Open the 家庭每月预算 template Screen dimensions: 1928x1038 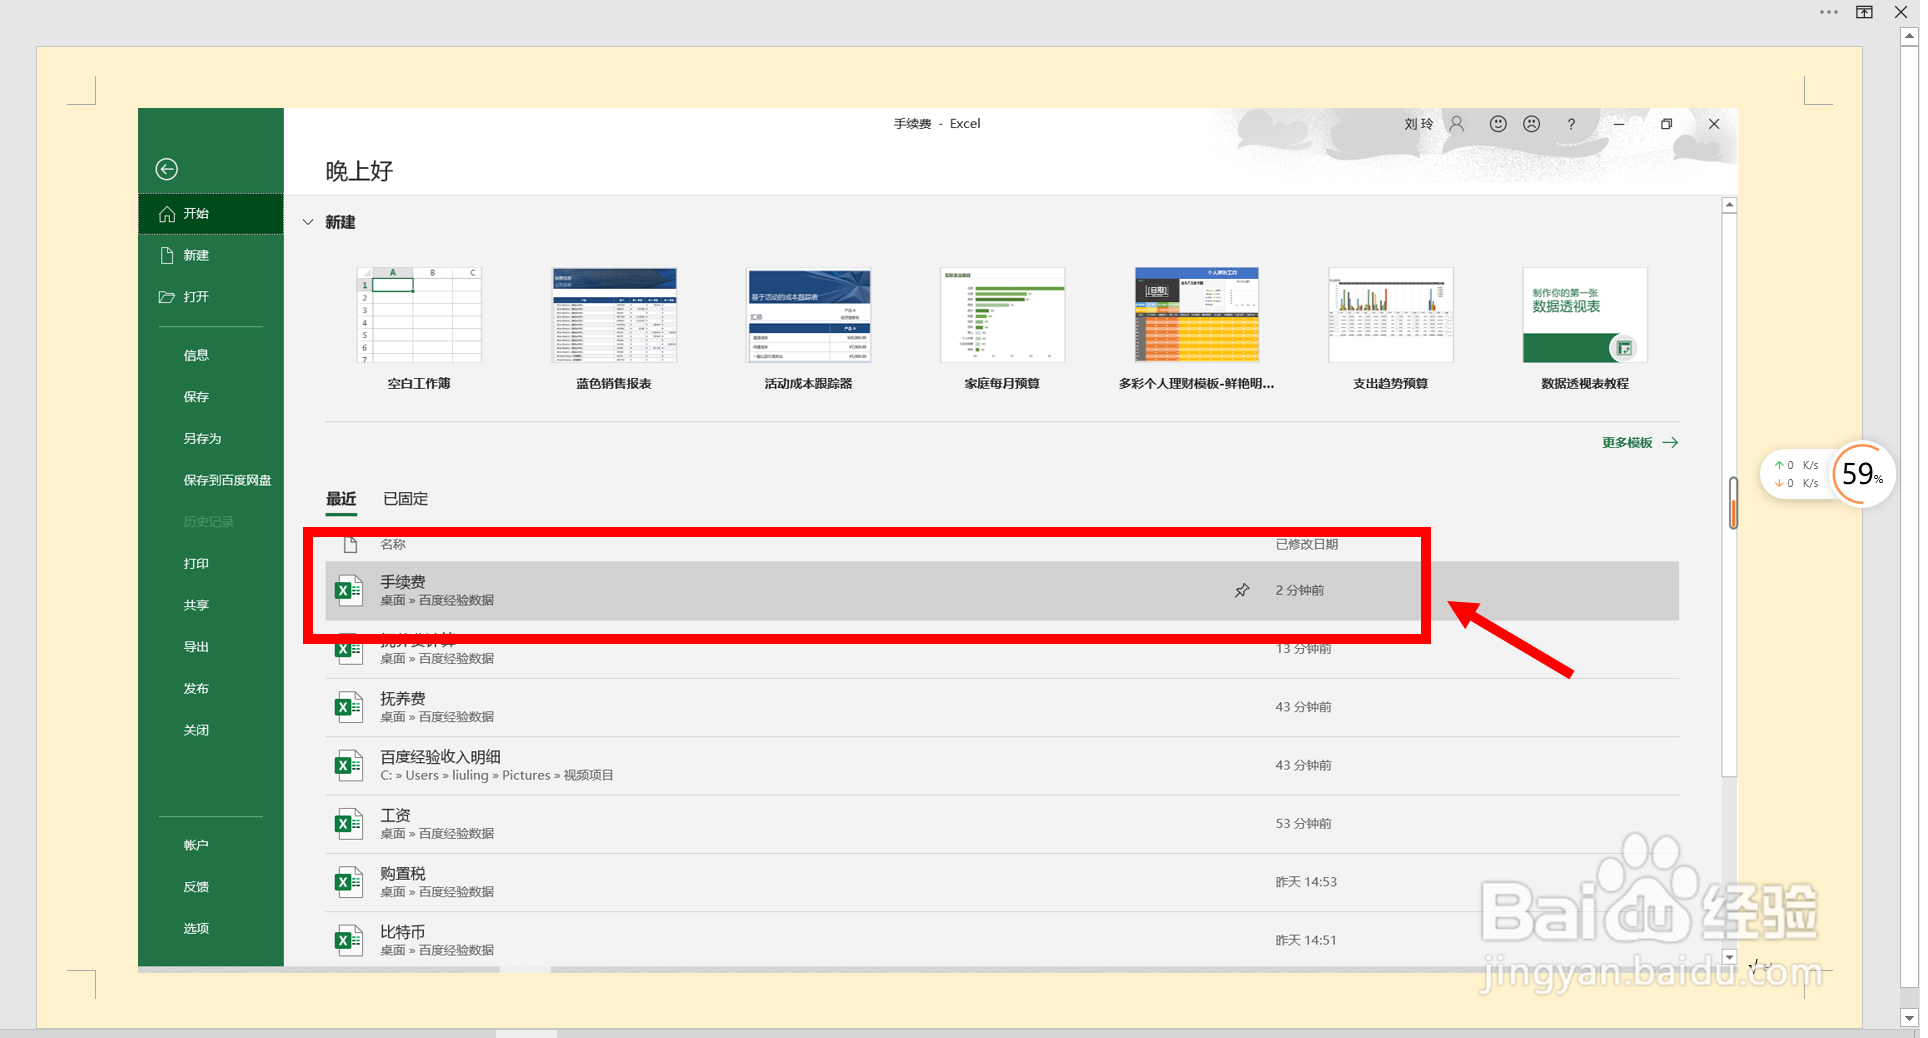tap(1002, 329)
